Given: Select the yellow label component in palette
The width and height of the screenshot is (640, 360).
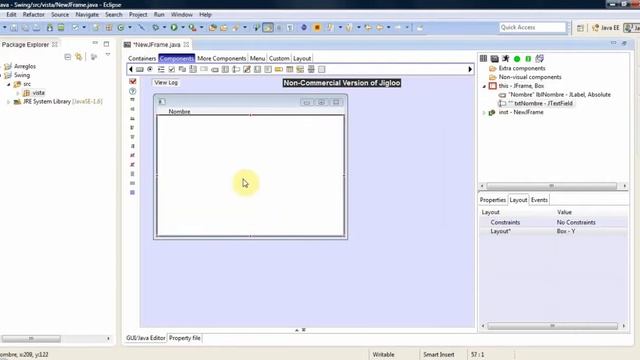Looking at the screenshot, I should (x=279, y=69).
